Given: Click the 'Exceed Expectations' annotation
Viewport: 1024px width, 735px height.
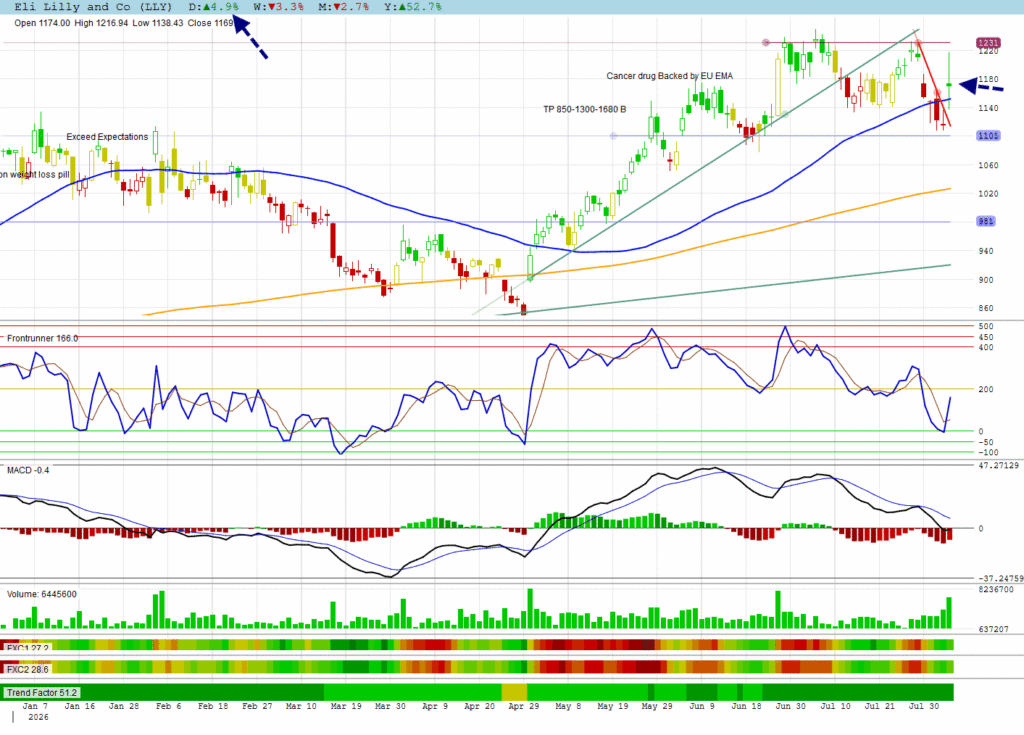Looking at the screenshot, I should tap(107, 137).
